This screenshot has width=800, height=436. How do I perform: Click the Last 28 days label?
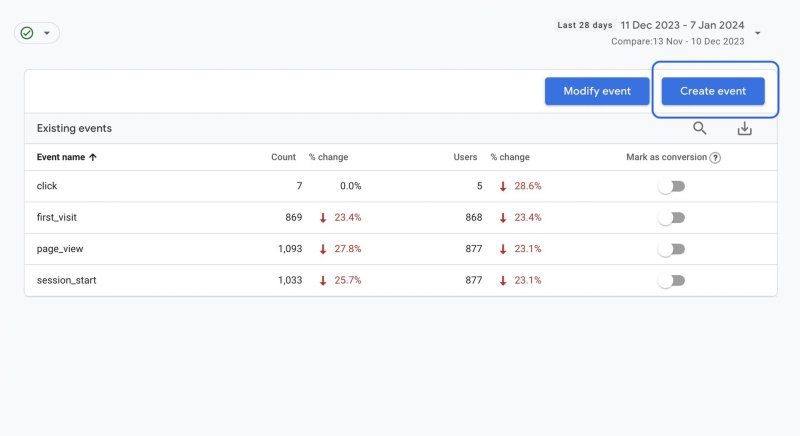coord(585,25)
